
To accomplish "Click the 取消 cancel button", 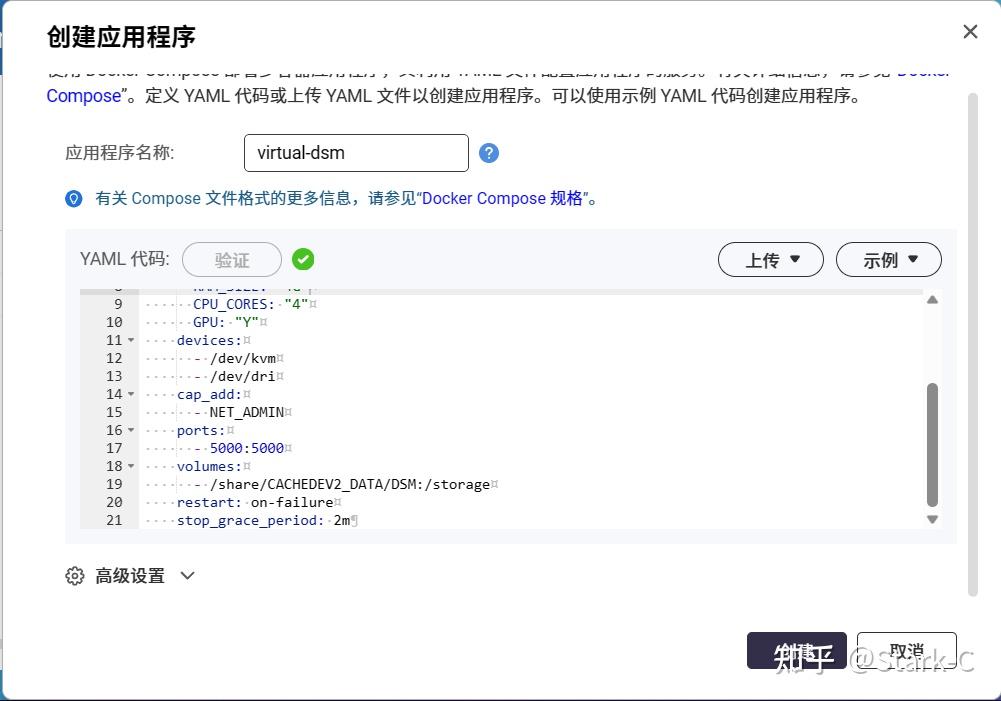I will pos(906,650).
